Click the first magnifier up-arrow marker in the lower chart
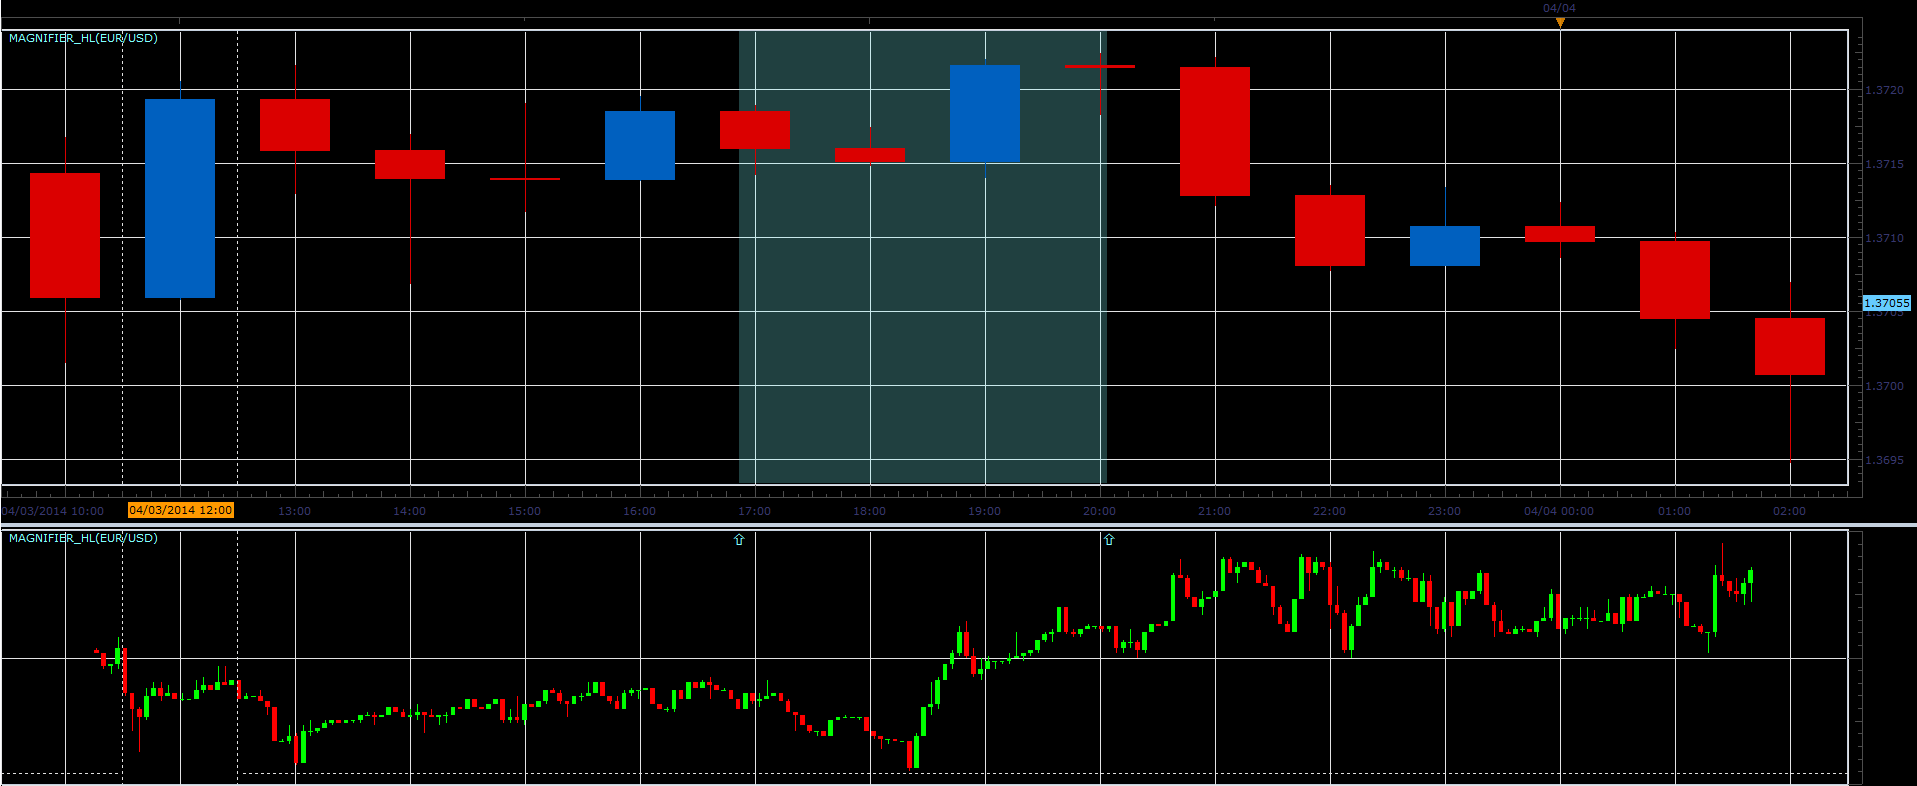1917x786 pixels. pos(739,540)
